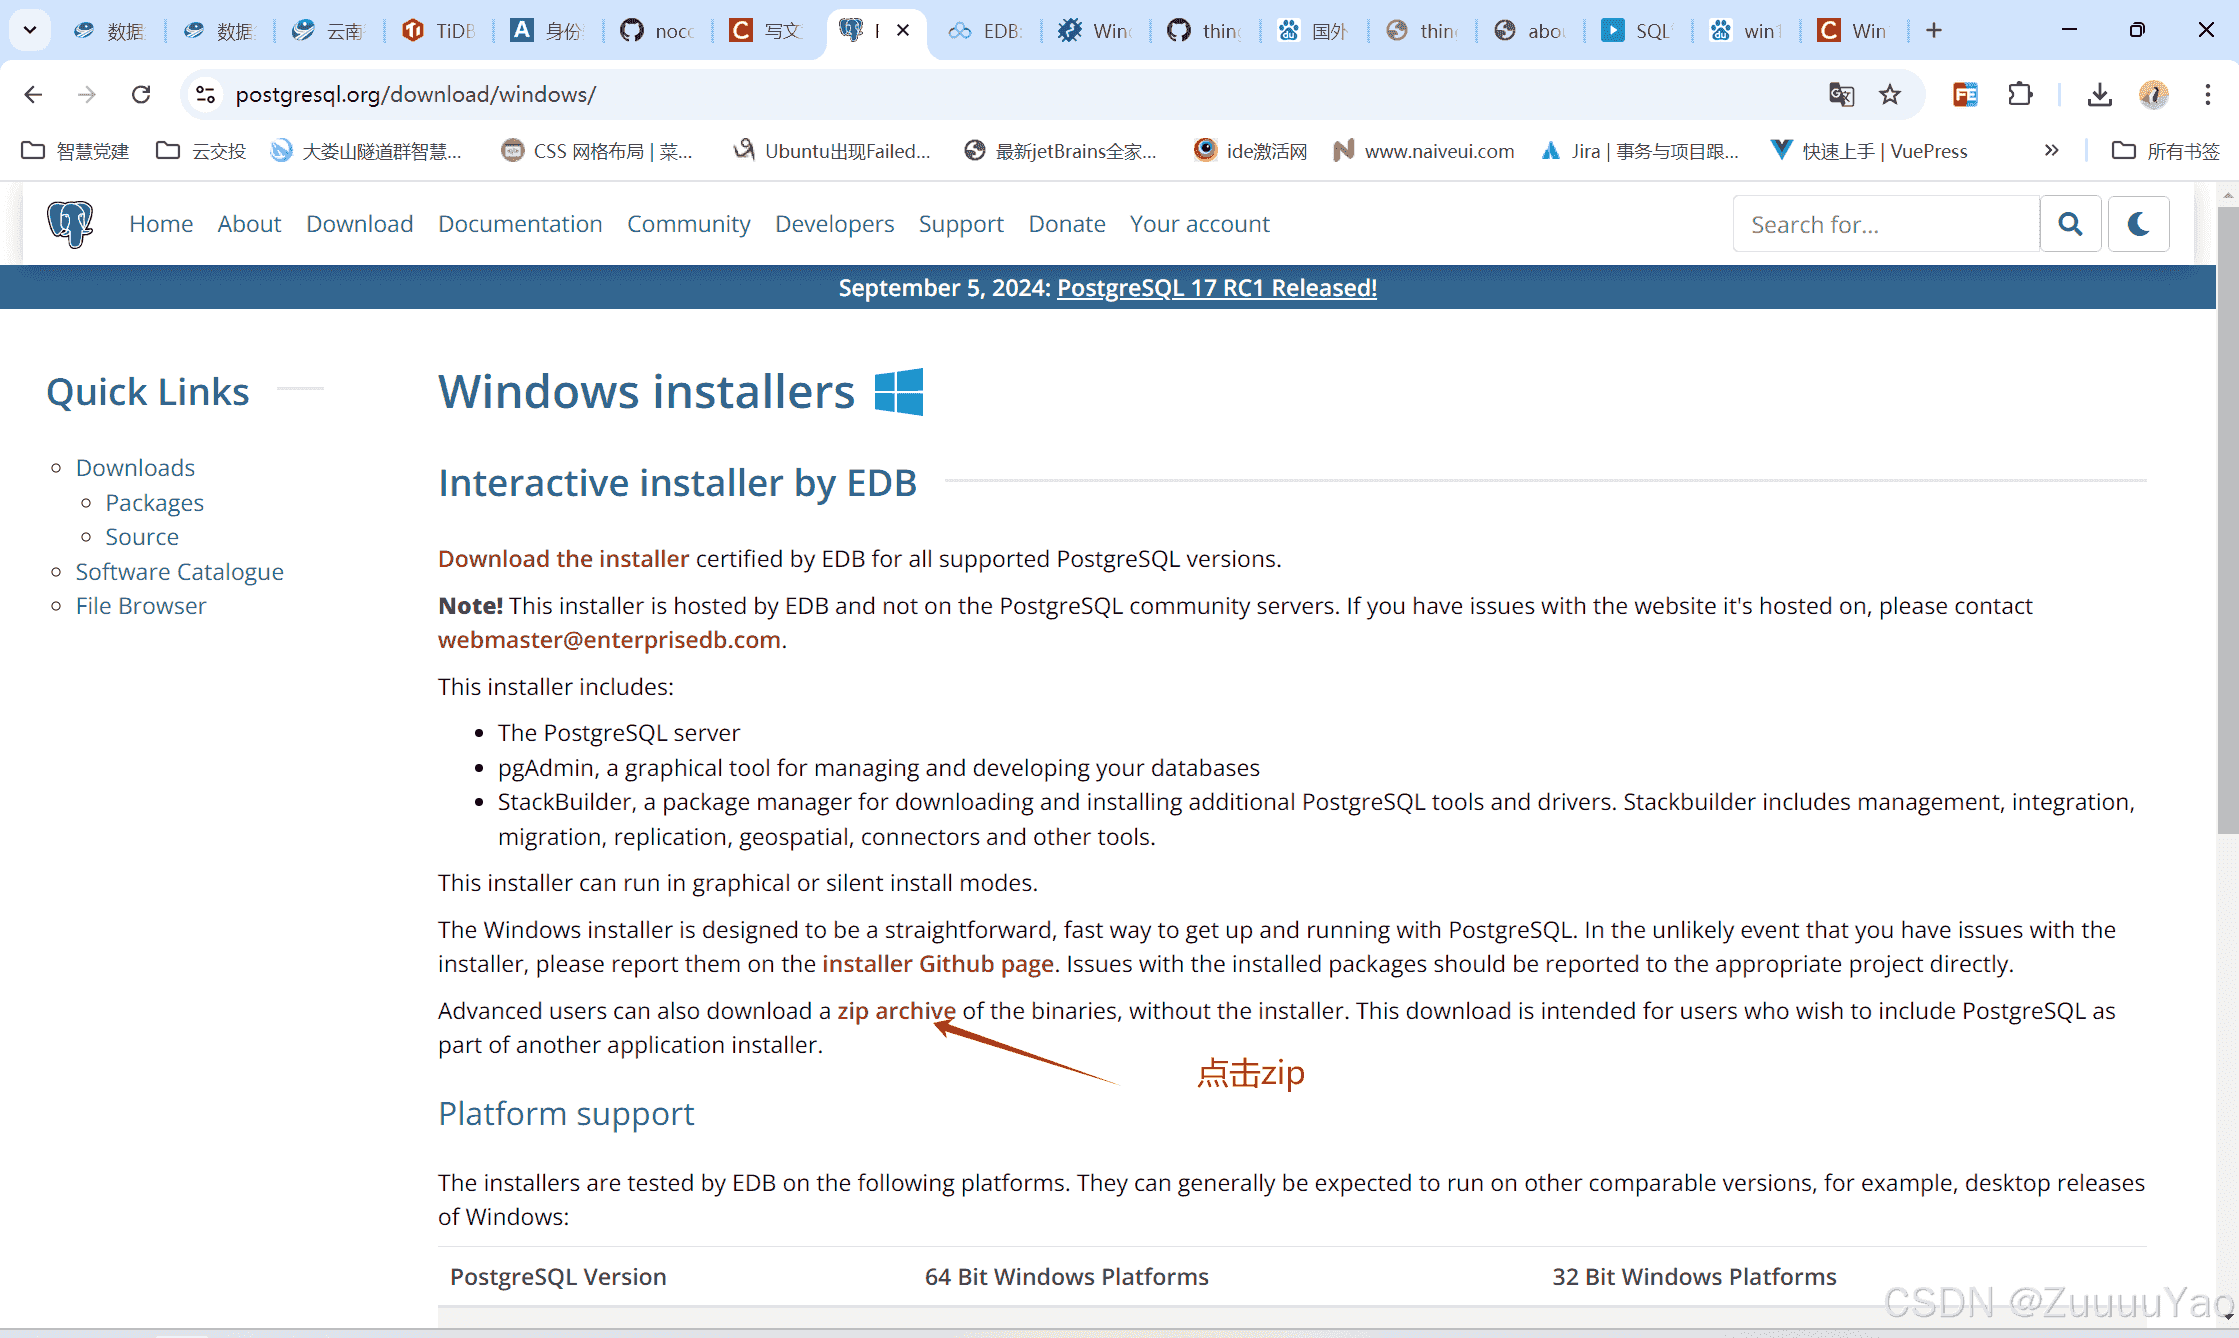
Task: Open 最新jetBrains全家 bookmark
Action: click(x=1059, y=151)
